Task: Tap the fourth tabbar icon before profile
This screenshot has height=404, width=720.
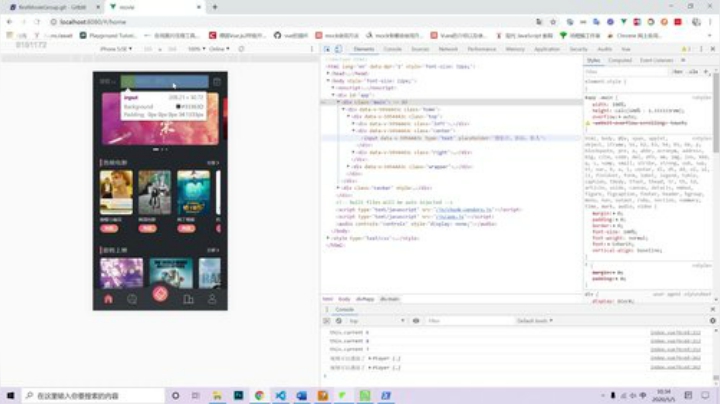Action: point(188,299)
